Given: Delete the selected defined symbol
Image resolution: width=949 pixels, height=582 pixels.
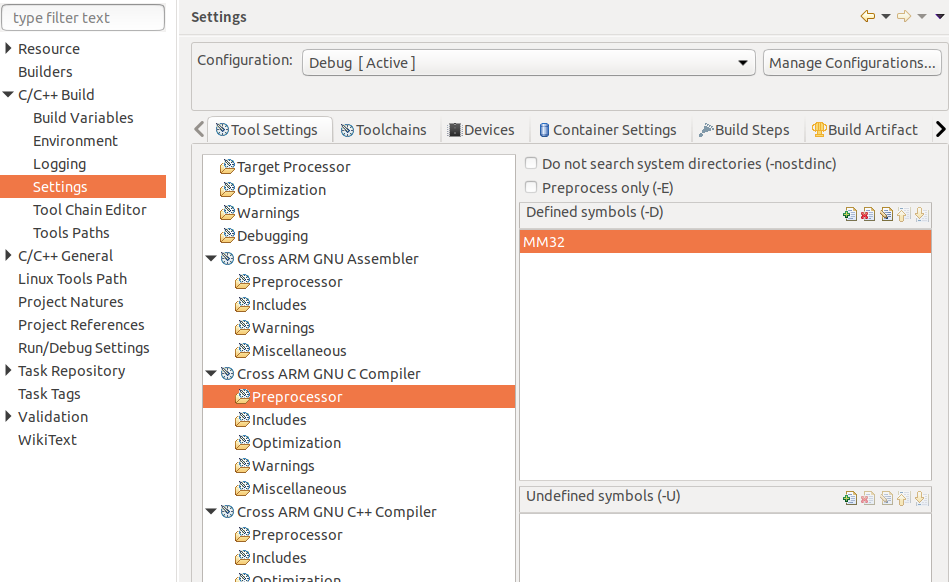Looking at the screenshot, I should click(x=868, y=214).
